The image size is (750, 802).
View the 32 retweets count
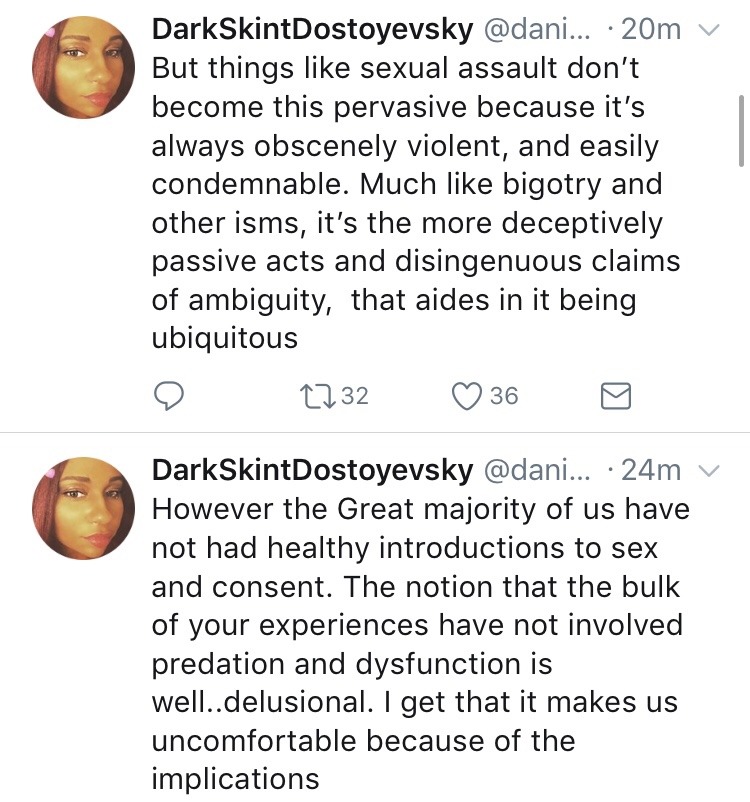[354, 397]
